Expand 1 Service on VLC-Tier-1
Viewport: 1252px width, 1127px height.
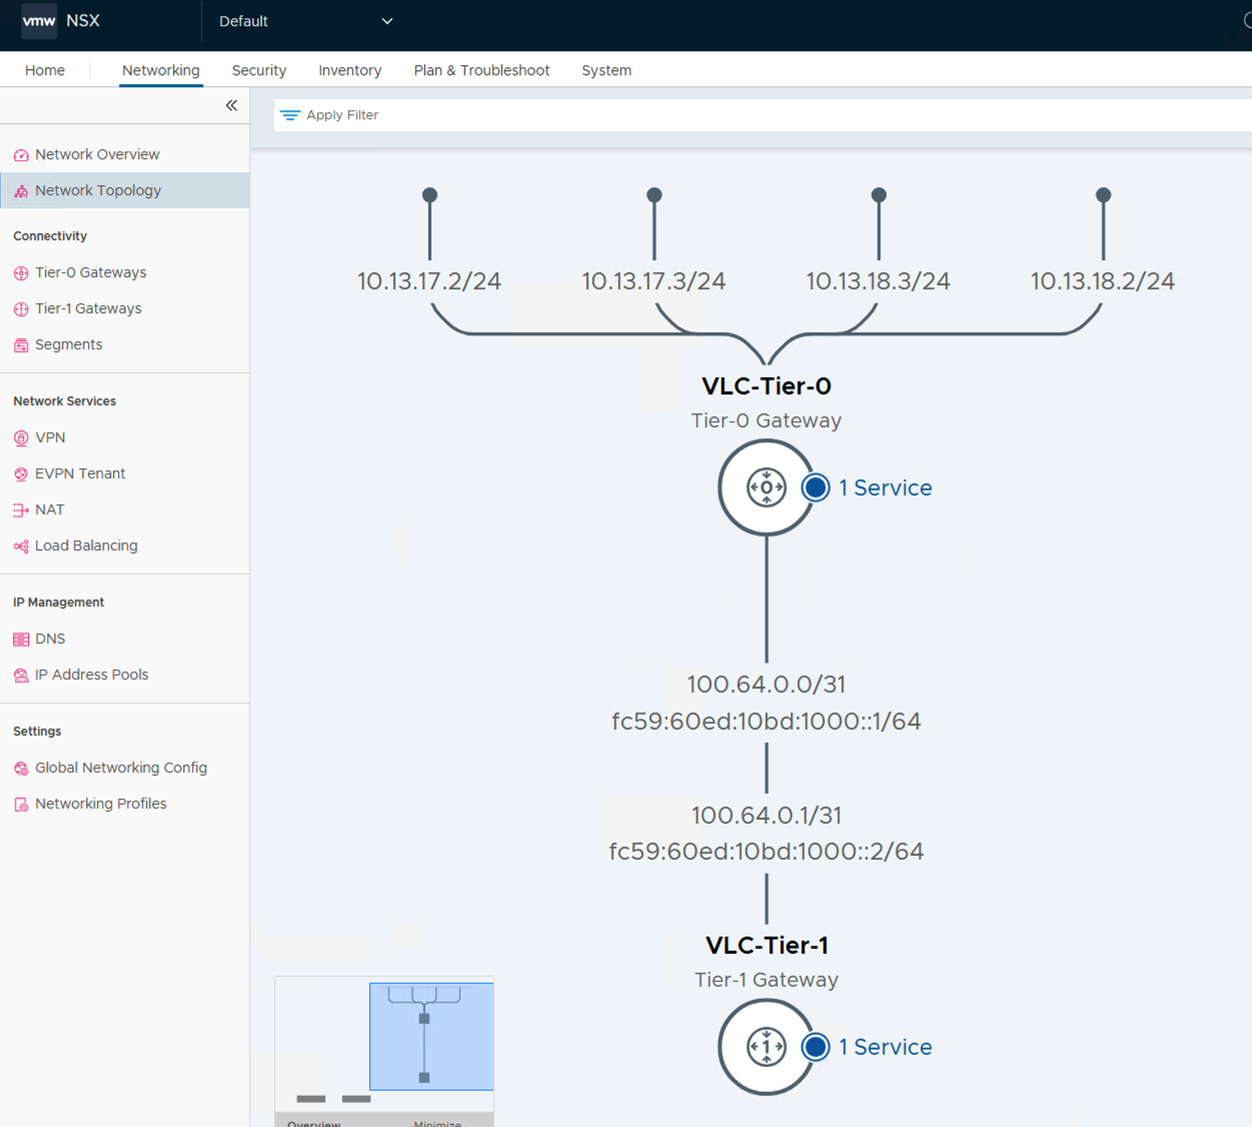point(884,1047)
